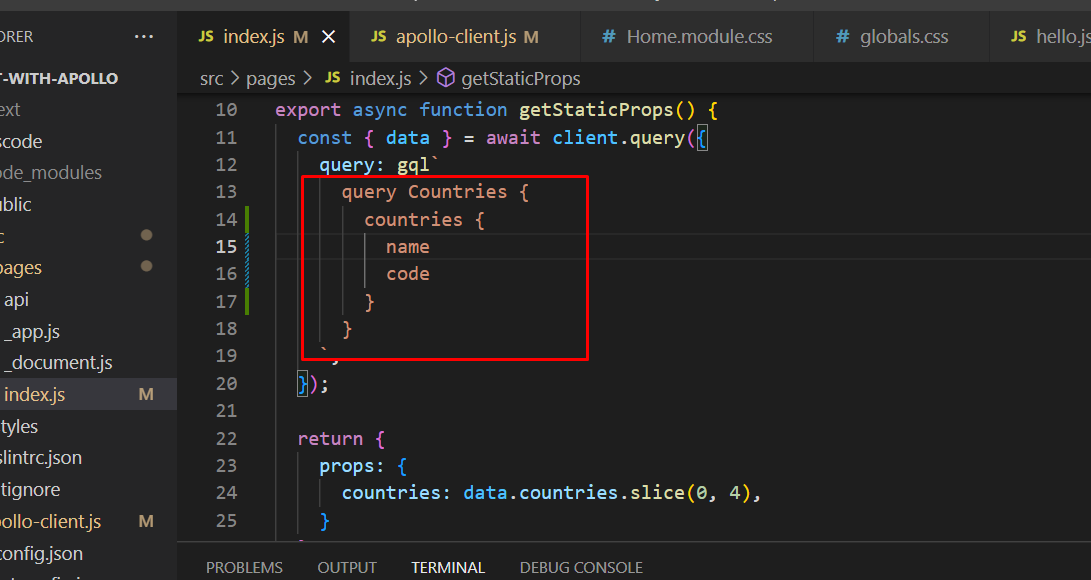Open the PROBLEMS panel tab

coord(244,567)
